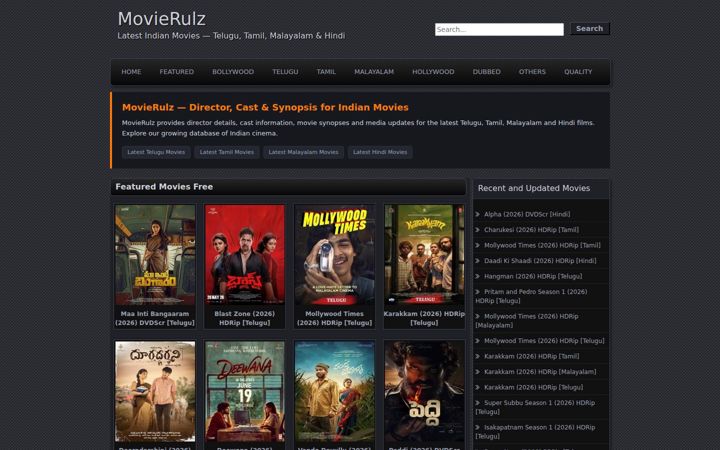Screen dimensions: 720x450
Task: Focus the Search input field
Action: [499, 29]
